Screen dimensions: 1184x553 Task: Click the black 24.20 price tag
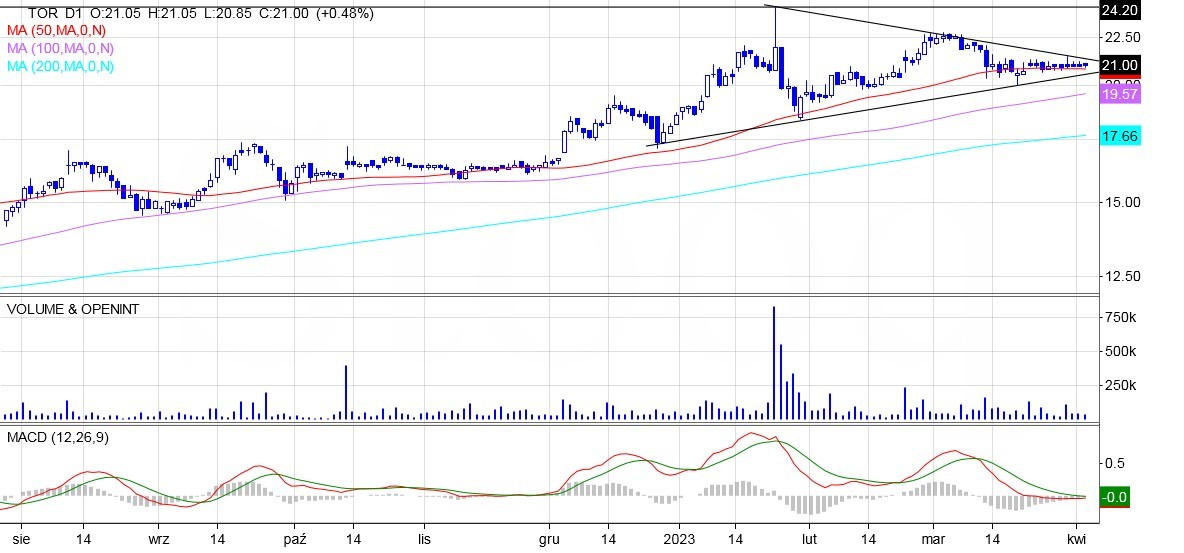tap(1119, 11)
